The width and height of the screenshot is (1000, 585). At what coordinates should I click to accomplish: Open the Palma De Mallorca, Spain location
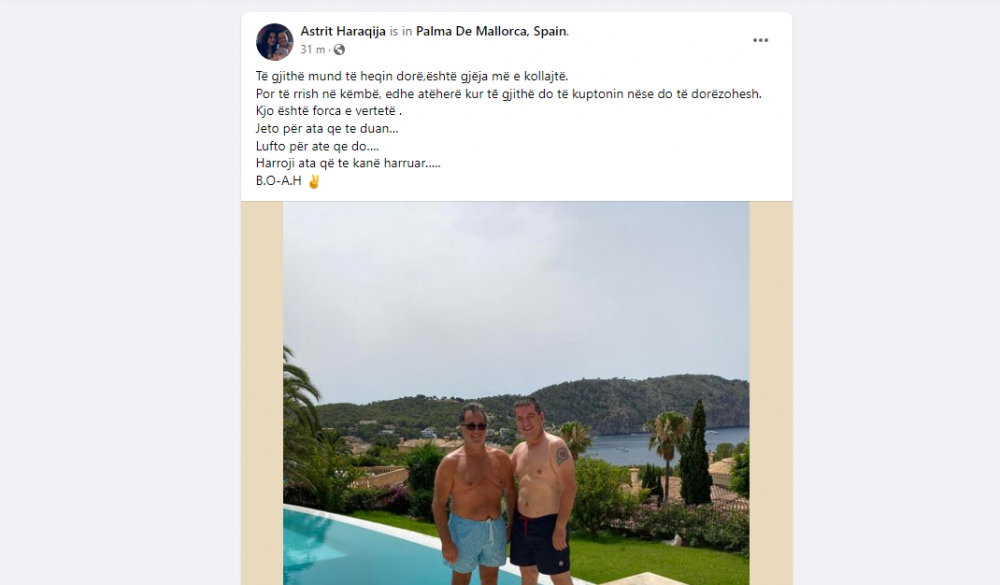pos(491,31)
